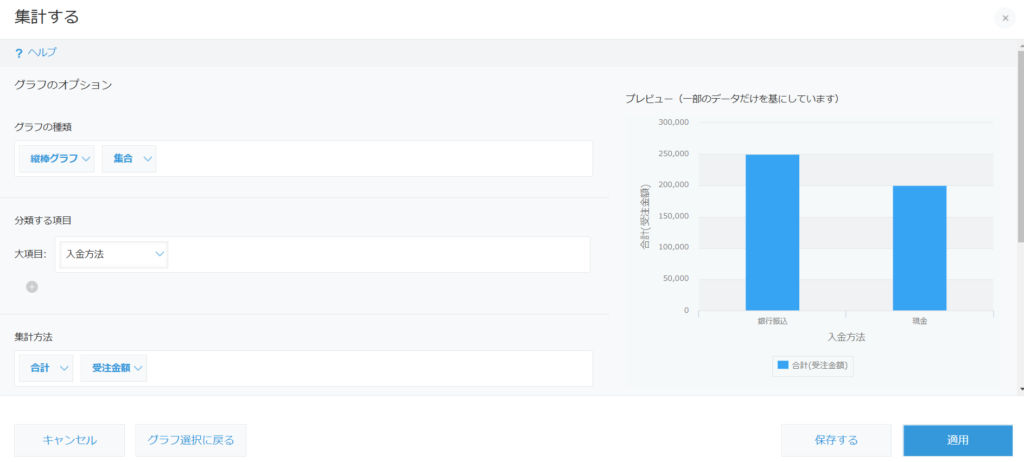Click the 合計(受注金額) legend label
Image resolution: width=1024 pixels, height=462 pixels.
click(820, 366)
